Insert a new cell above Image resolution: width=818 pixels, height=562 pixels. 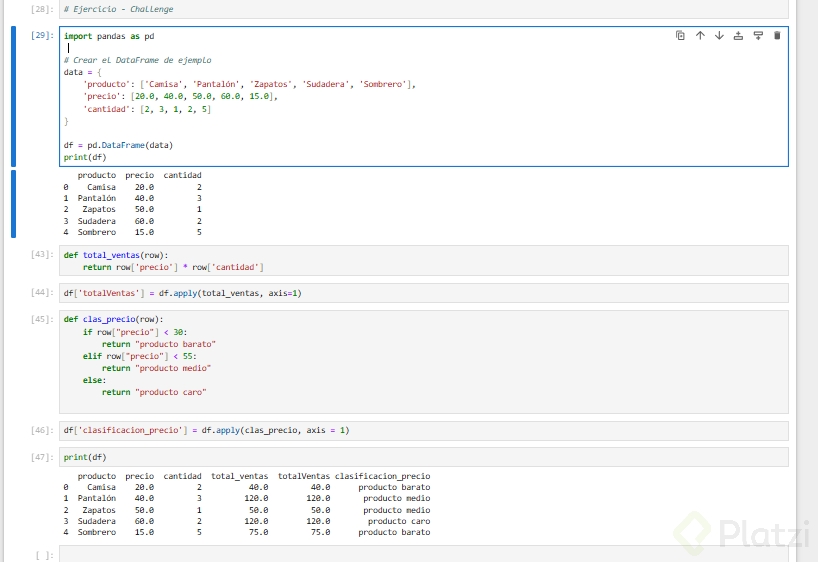pyautogui.click(x=738, y=36)
